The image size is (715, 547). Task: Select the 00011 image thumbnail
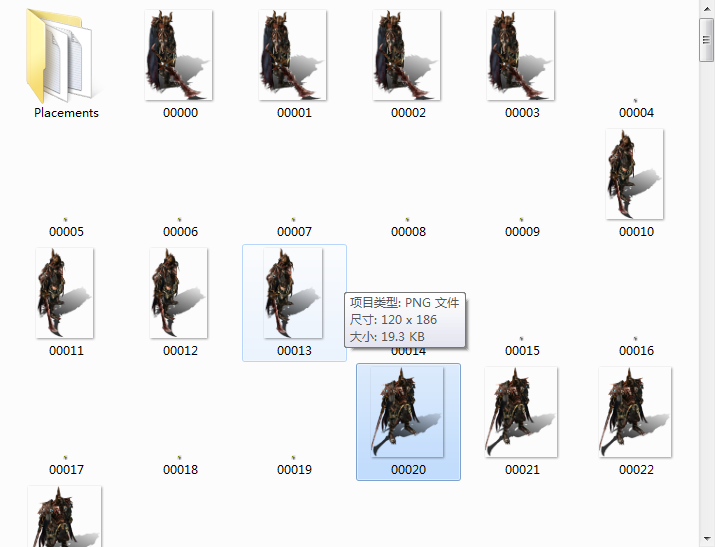tap(65, 293)
